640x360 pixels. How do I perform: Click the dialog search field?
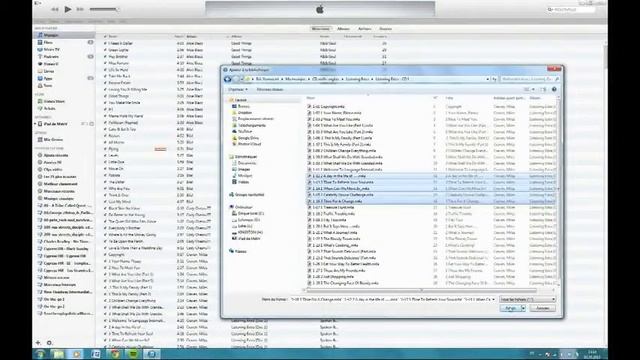click(529, 79)
